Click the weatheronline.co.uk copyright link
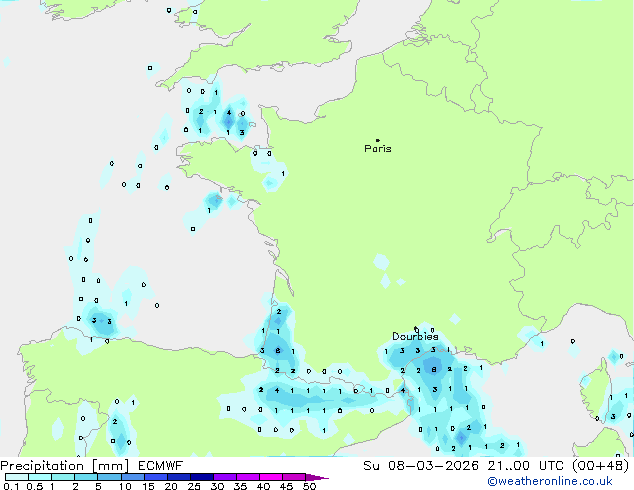Screen dimensions: 634x490 click(x=550, y=481)
